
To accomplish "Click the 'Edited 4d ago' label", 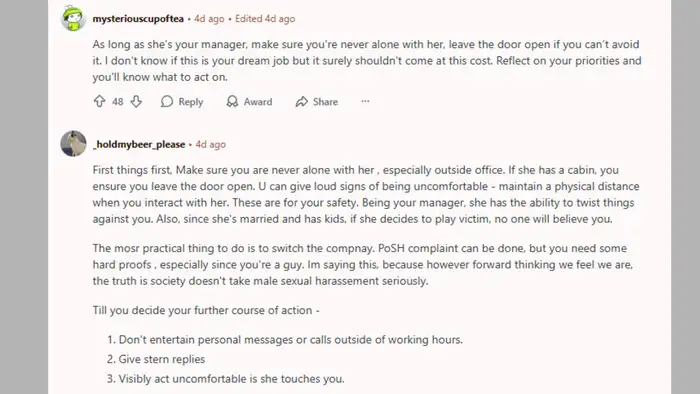I will 265,19.
